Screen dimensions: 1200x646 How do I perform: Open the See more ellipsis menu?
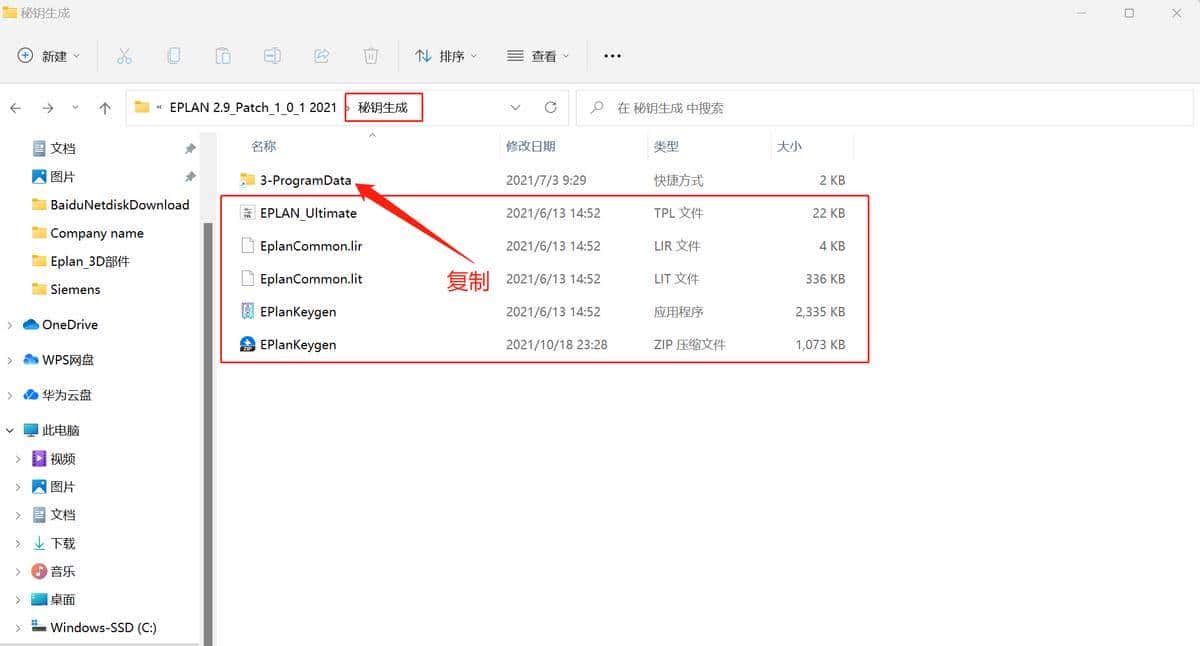tap(612, 56)
